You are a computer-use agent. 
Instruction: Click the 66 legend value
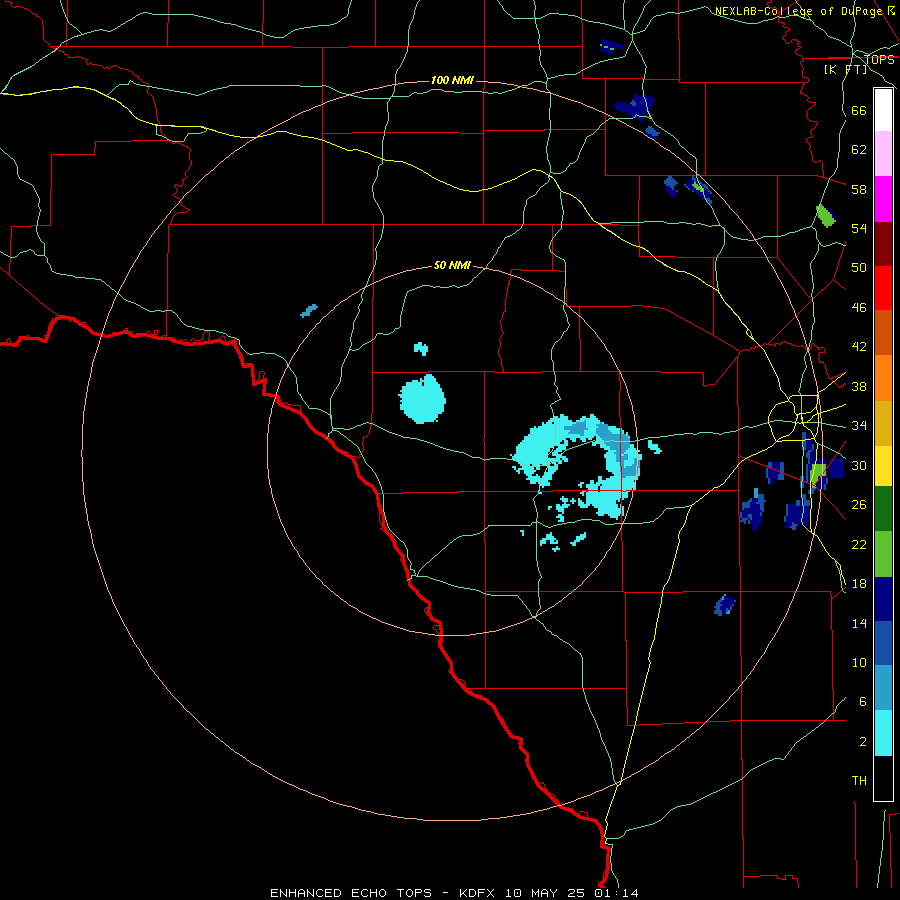(859, 110)
